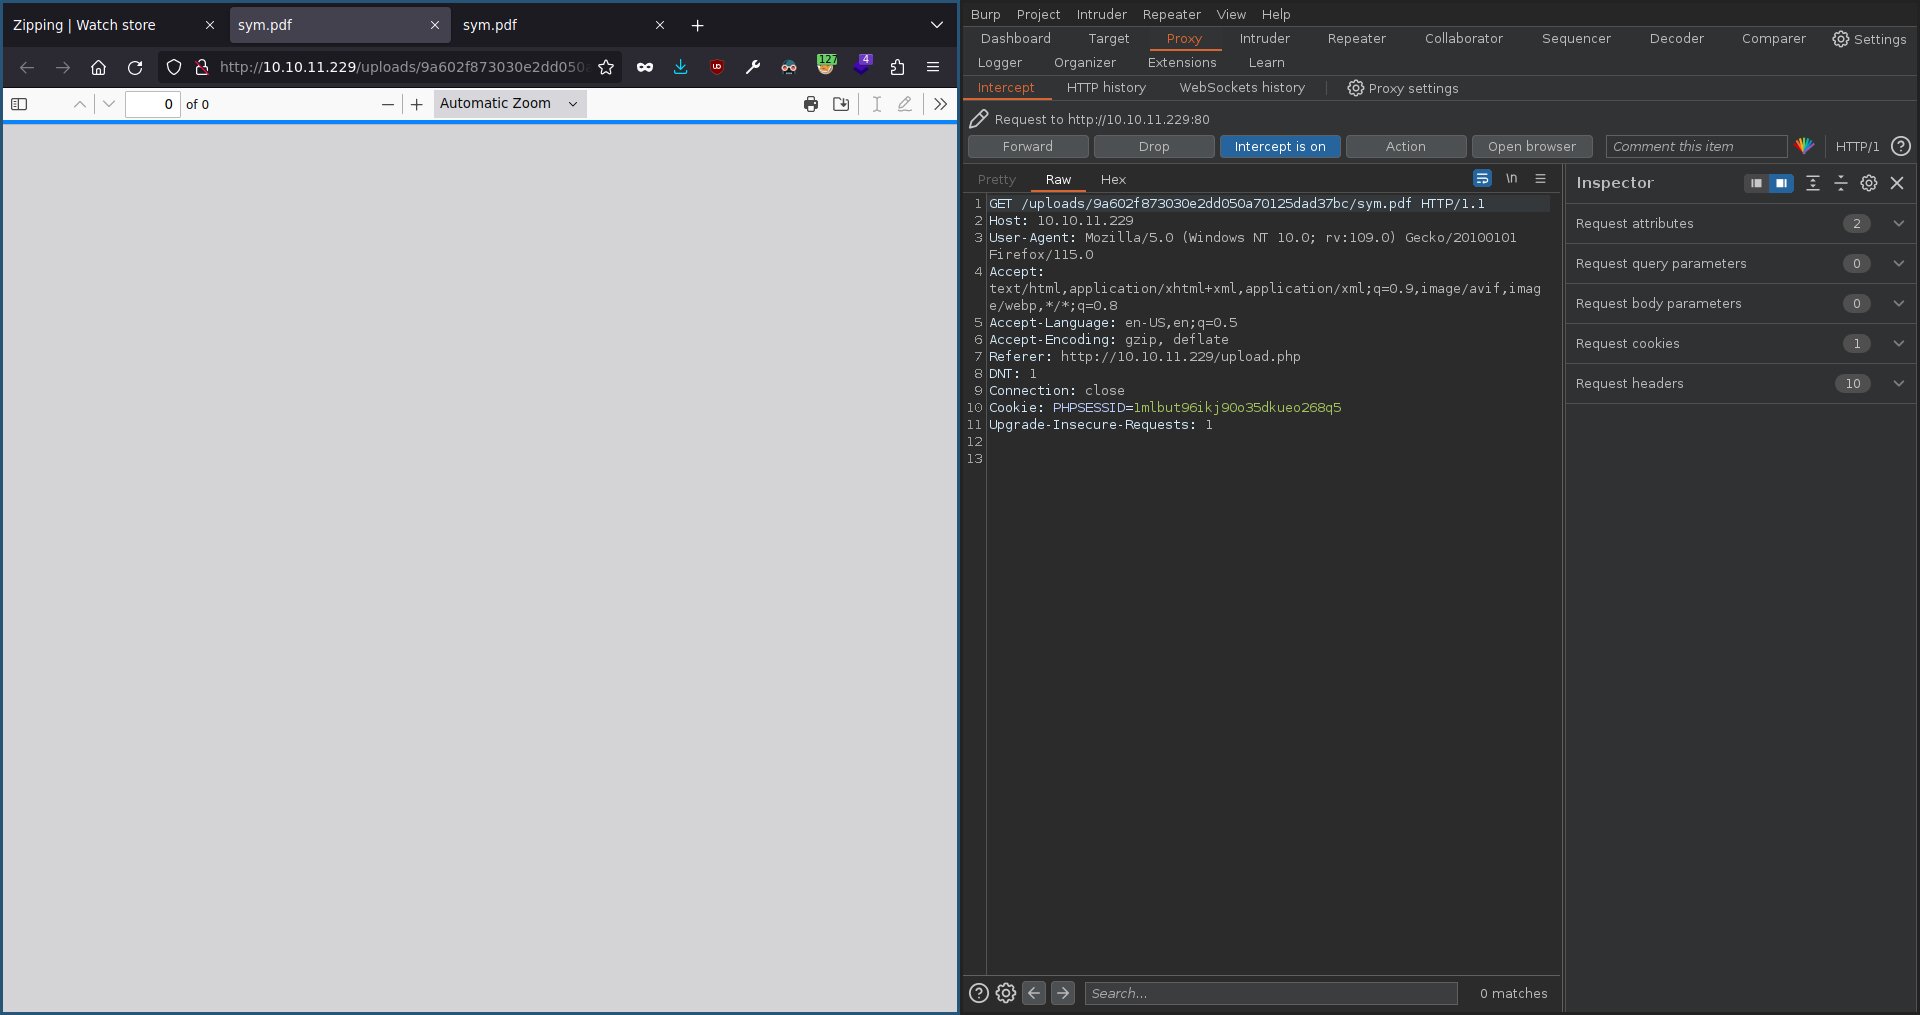1920x1015 pixels.
Task: Select the Hex view tab
Action: tap(1113, 180)
